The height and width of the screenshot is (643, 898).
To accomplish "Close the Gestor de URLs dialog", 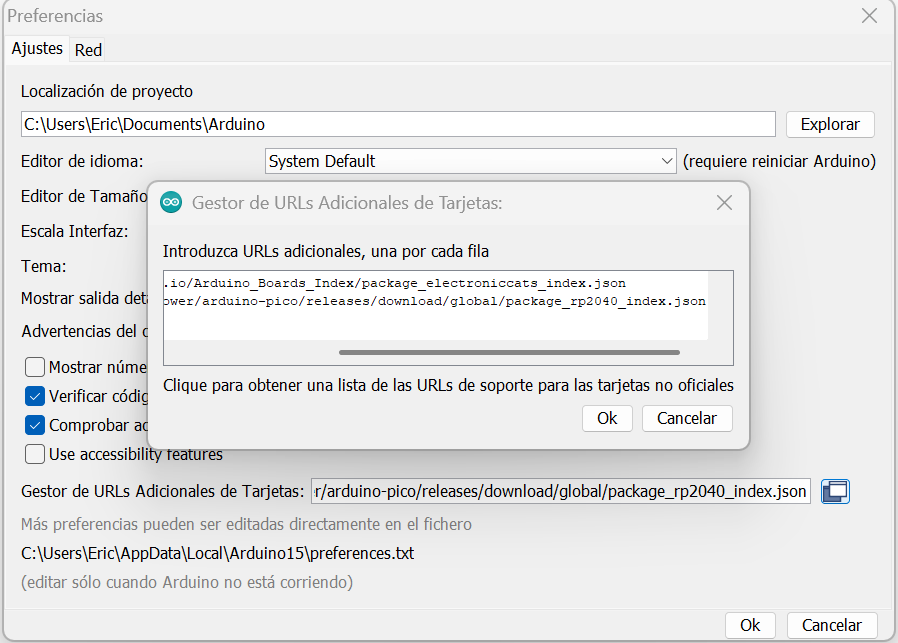I will (x=724, y=202).
